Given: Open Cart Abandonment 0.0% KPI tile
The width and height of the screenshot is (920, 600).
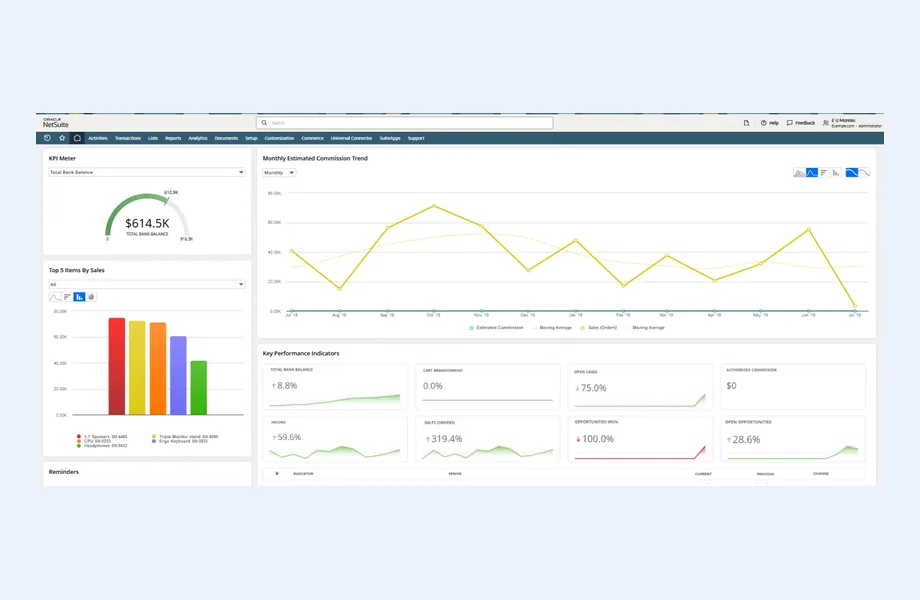Looking at the screenshot, I should [x=488, y=387].
